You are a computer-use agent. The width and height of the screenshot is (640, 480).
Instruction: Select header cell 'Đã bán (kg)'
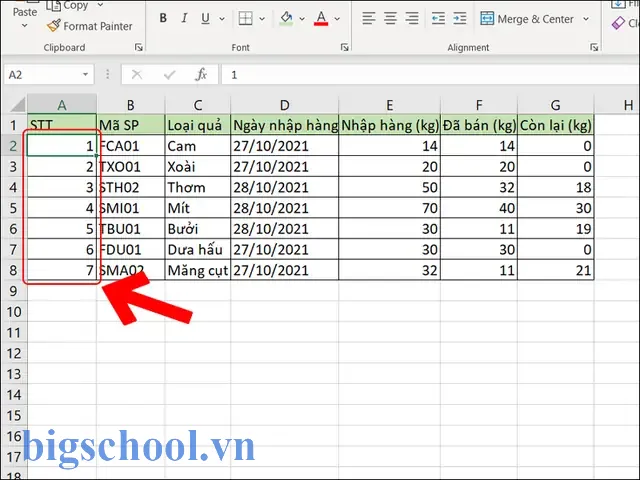[479, 125]
